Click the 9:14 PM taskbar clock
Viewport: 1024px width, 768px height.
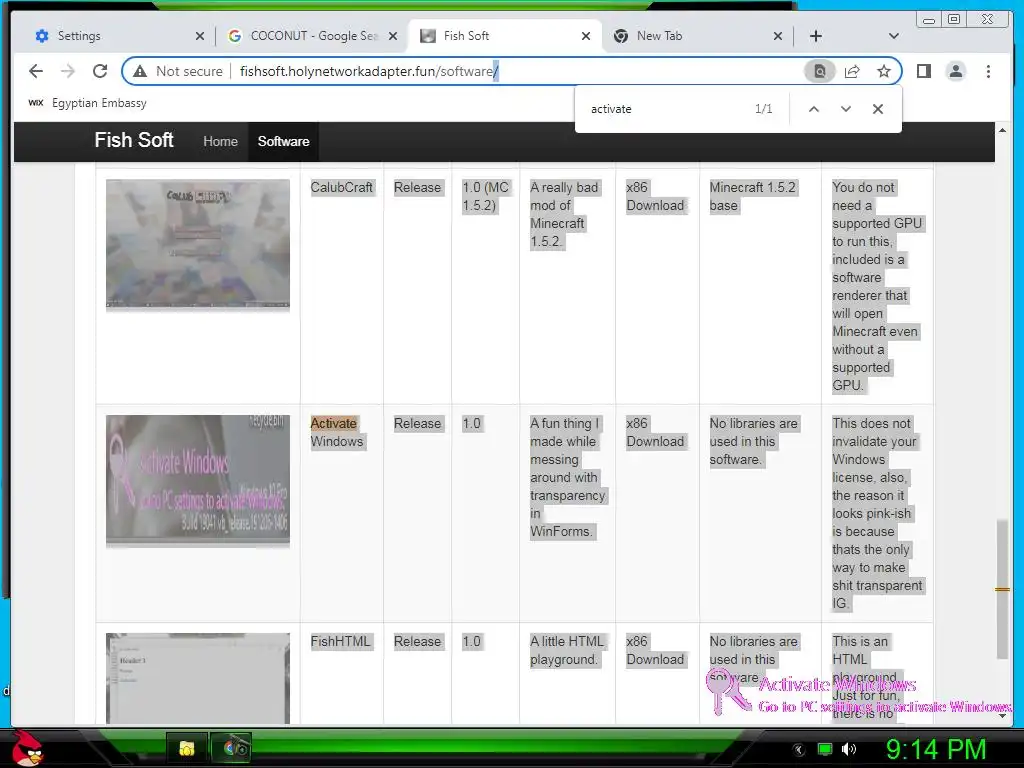tap(936, 749)
